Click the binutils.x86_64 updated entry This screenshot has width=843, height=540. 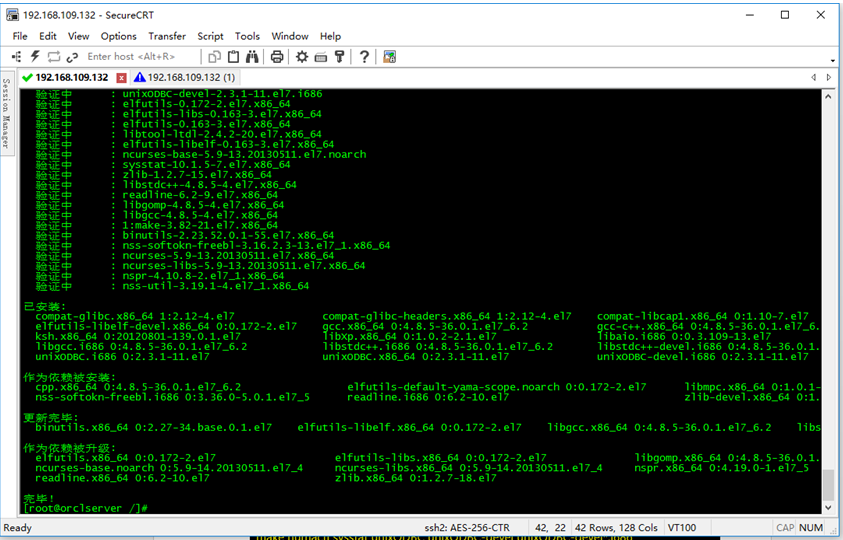coord(154,427)
